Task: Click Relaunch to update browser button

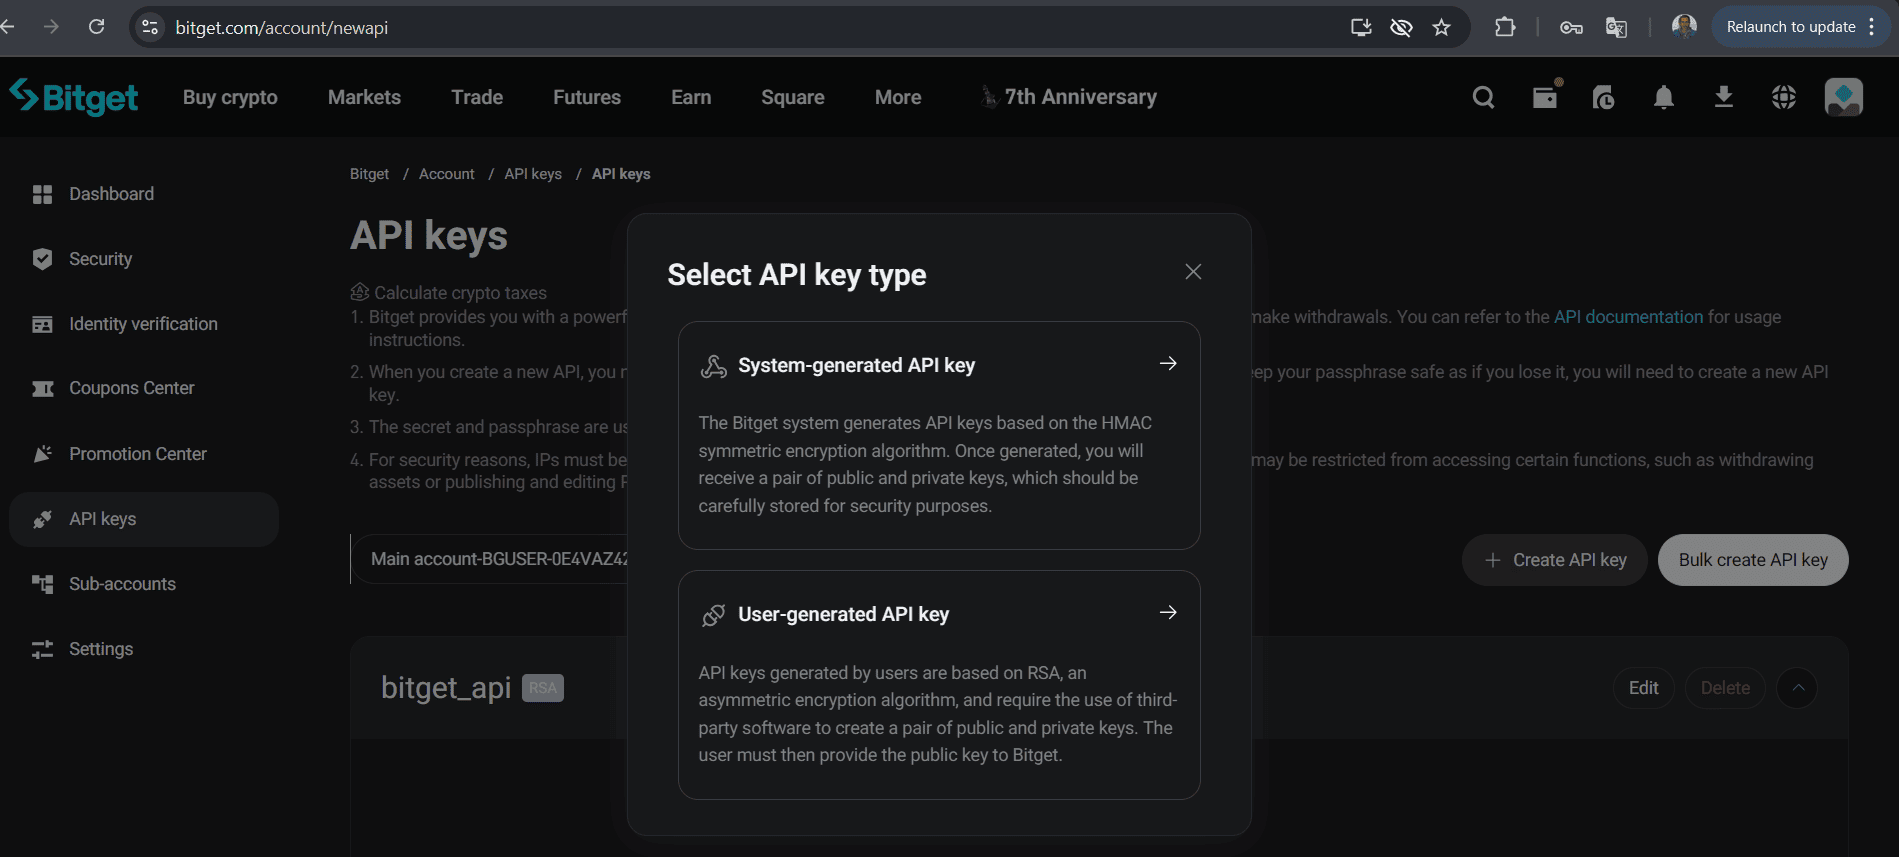Action: (x=1801, y=27)
